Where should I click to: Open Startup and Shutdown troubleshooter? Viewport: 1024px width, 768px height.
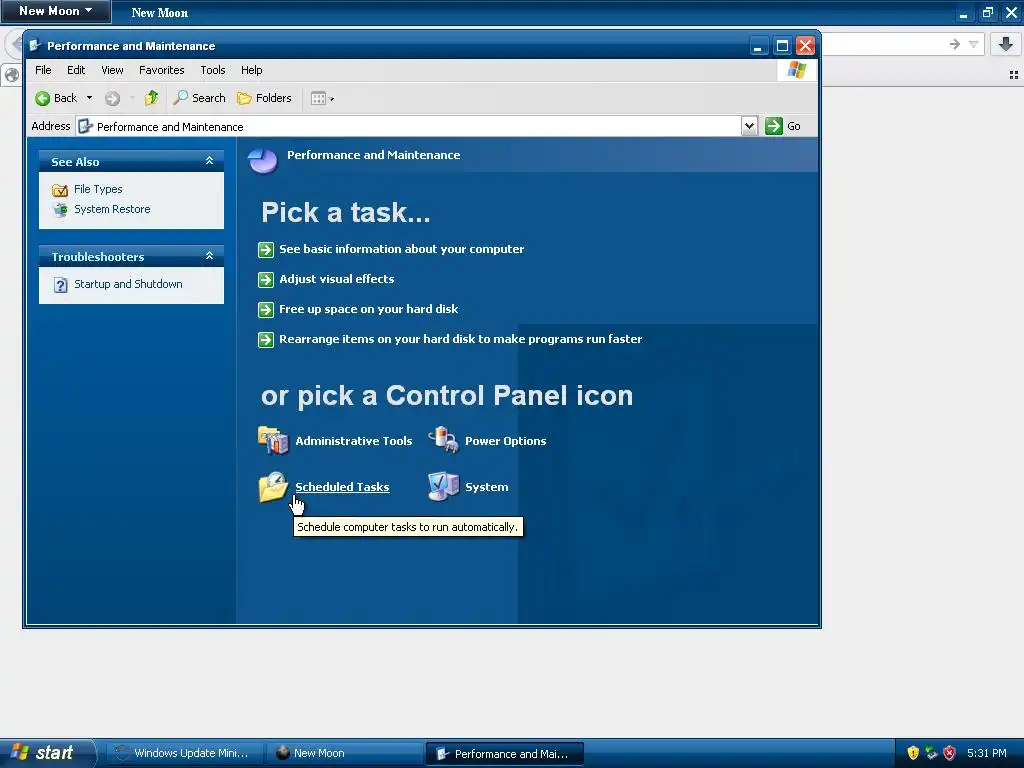[x=128, y=284]
